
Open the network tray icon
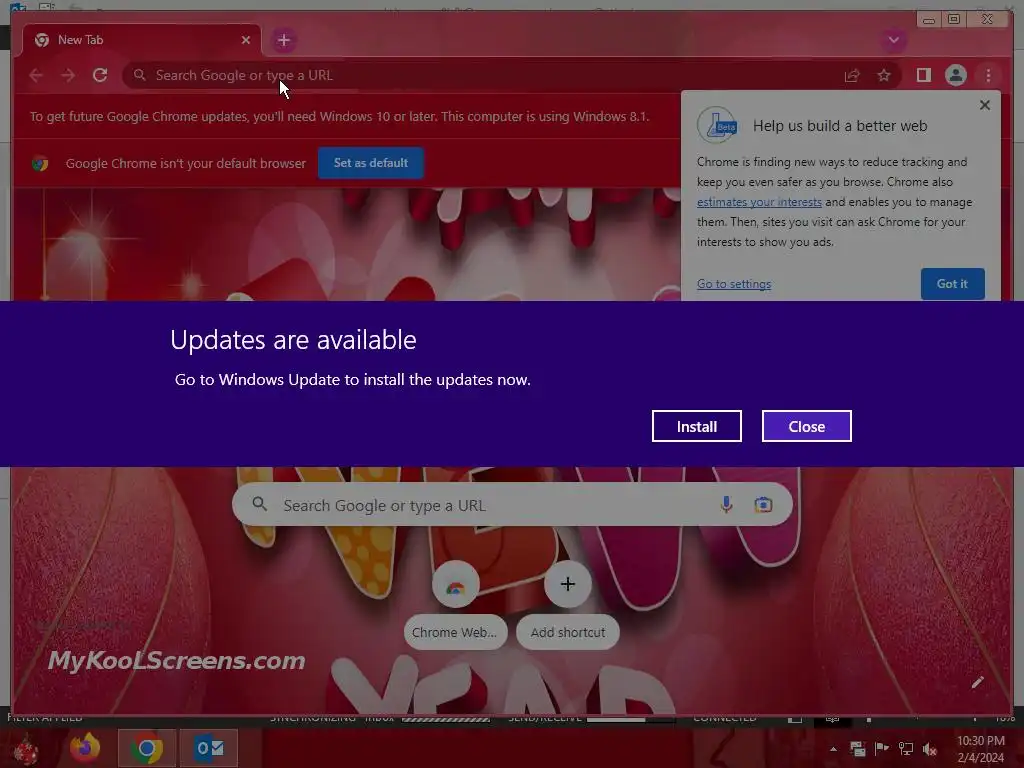point(906,749)
